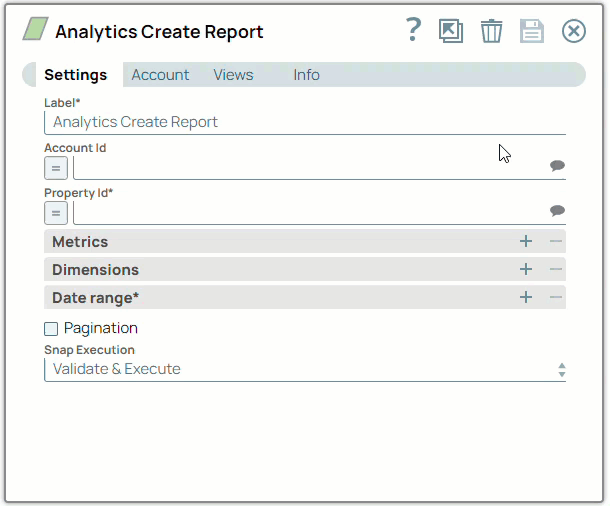Delete the snap using the trash icon
This screenshot has height=506, width=610.
click(491, 31)
